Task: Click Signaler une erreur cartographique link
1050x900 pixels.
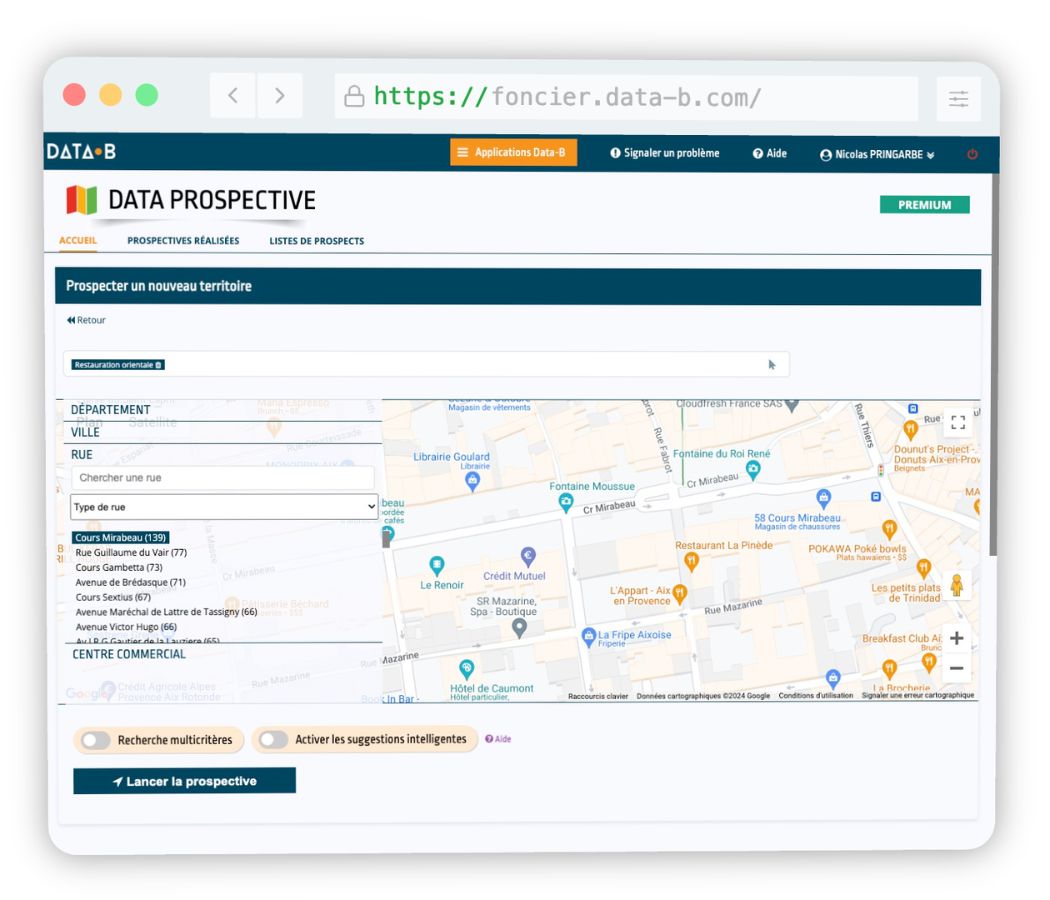Action: tap(917, 696)
